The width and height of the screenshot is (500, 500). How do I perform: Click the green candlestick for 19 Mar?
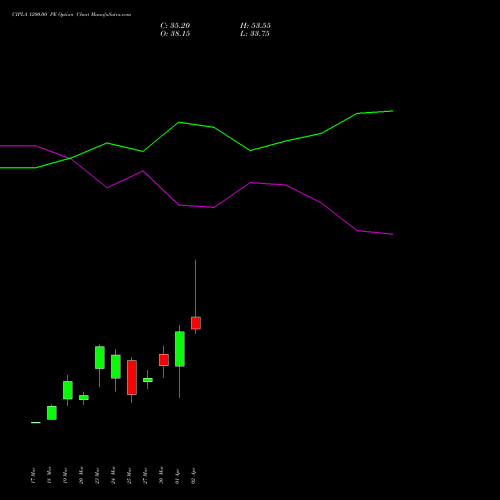pyautogui.click(x=68, y=390)
